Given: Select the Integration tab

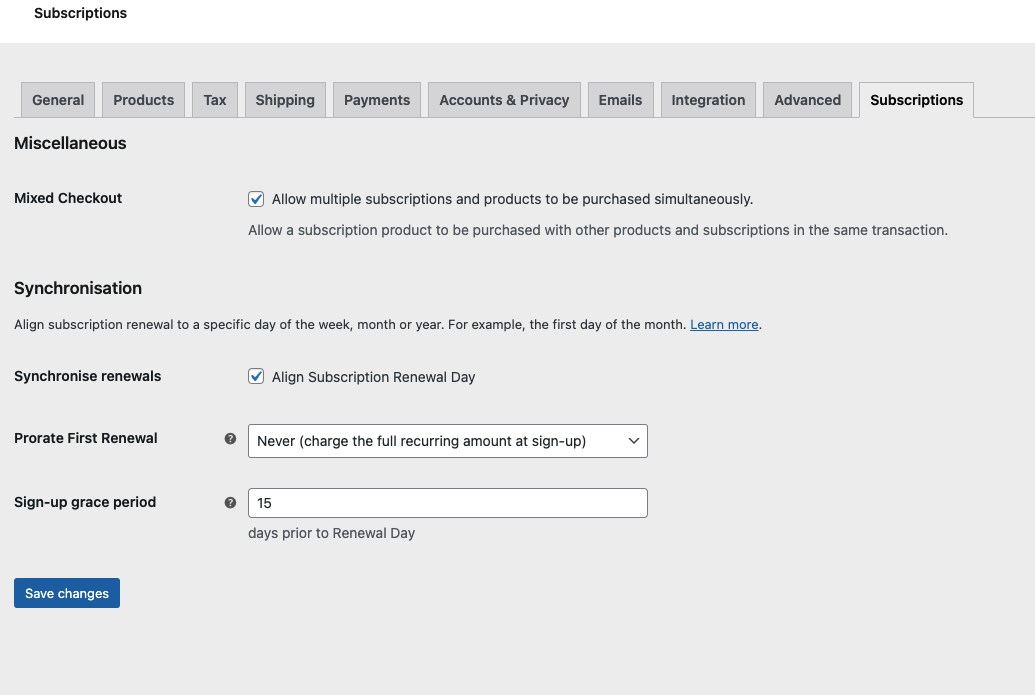Looking at the screenshot, I should [x=708, y=100].
